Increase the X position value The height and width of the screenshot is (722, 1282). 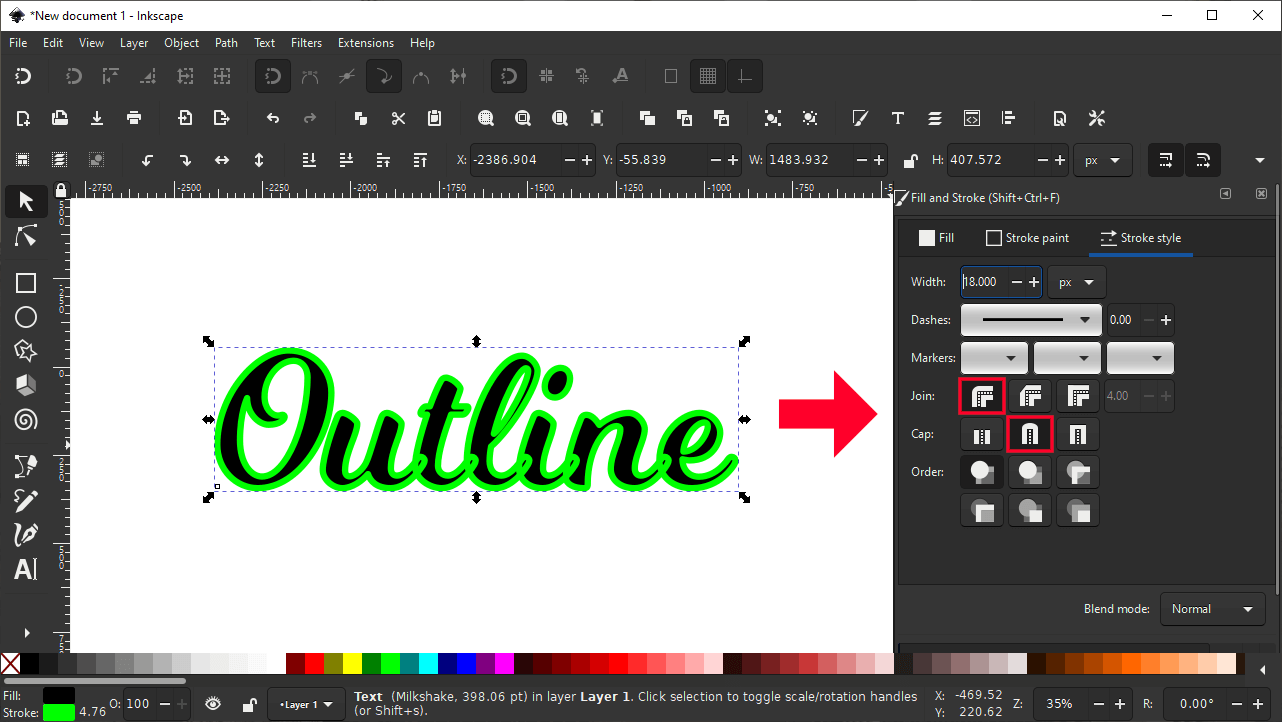[587, 160]
